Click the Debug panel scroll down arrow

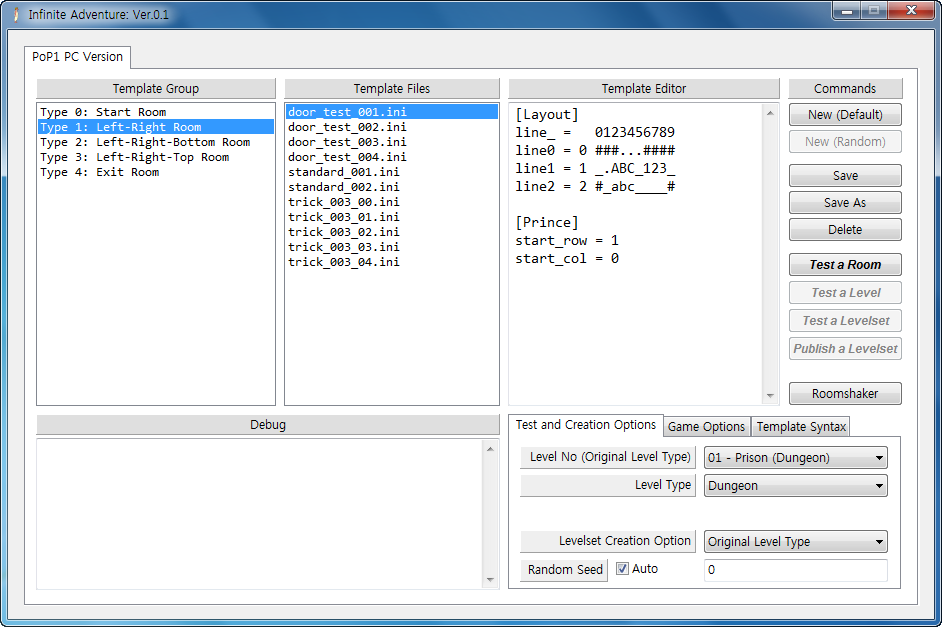coord(490,580)
